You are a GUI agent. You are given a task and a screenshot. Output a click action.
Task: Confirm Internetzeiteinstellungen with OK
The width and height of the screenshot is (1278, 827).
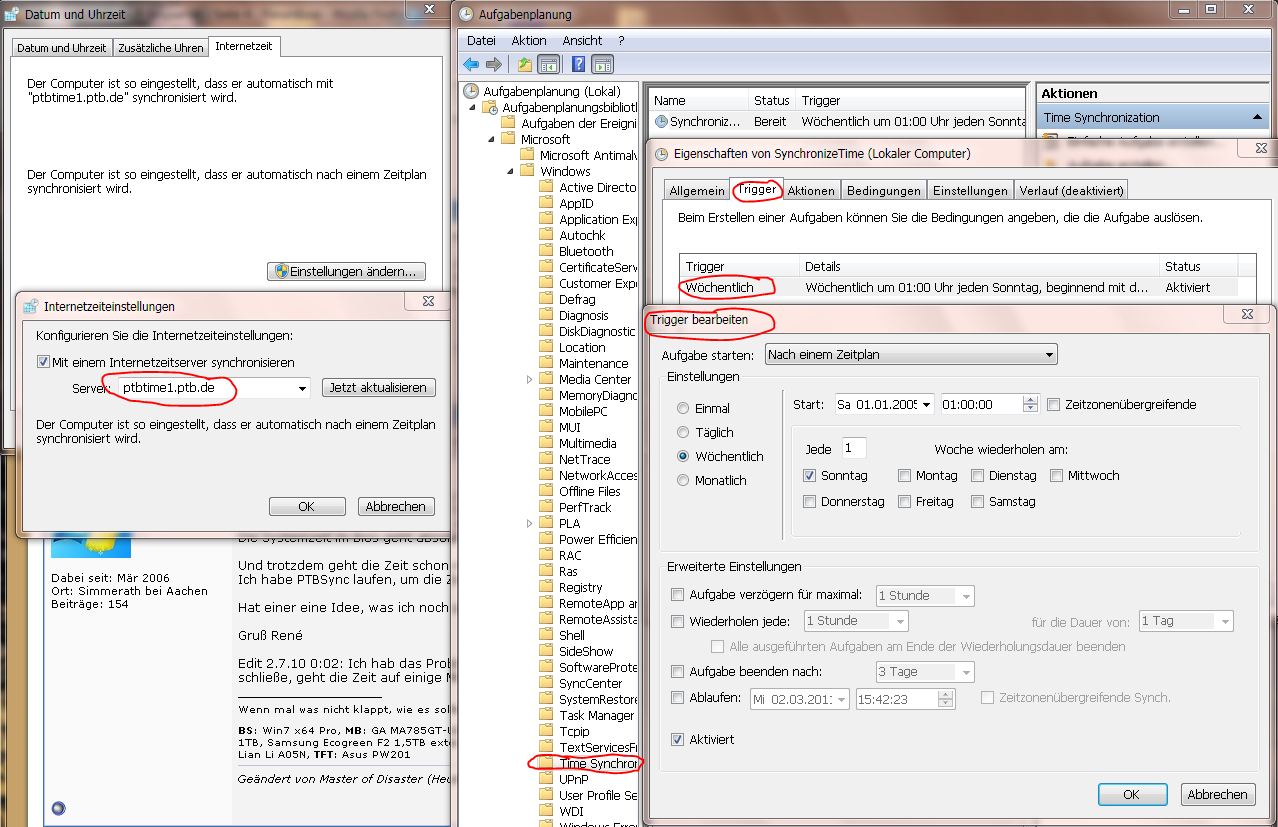pyautogui.click(x=307, y=507)
